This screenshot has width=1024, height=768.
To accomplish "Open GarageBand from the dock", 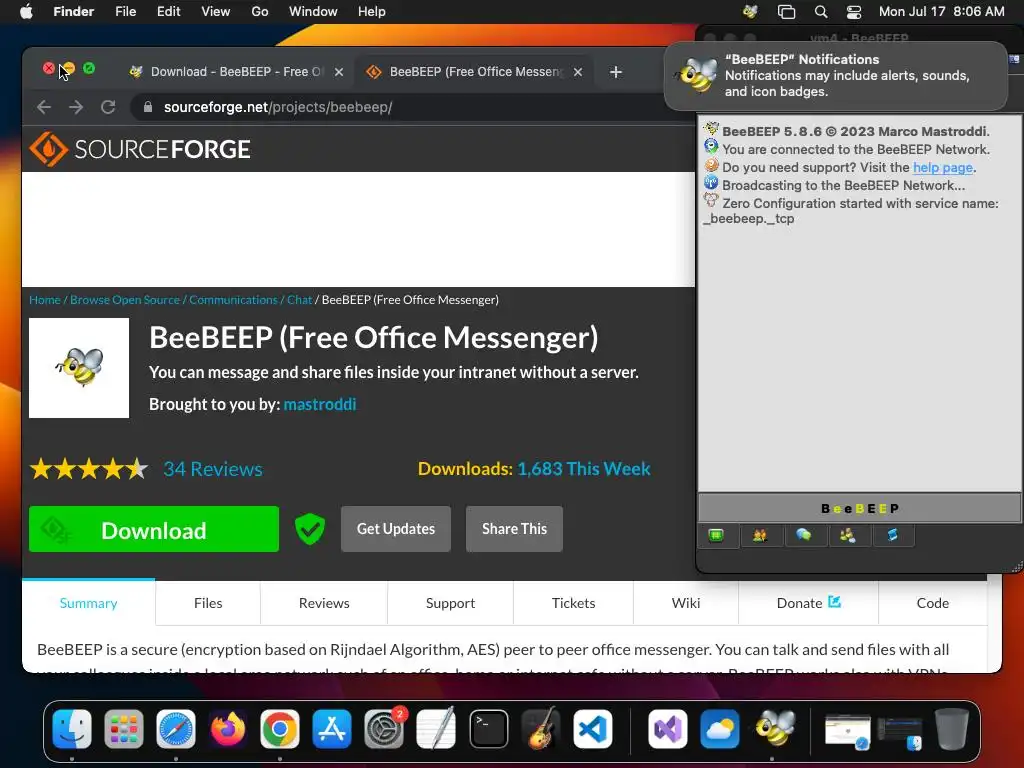I will pos(541,729).
